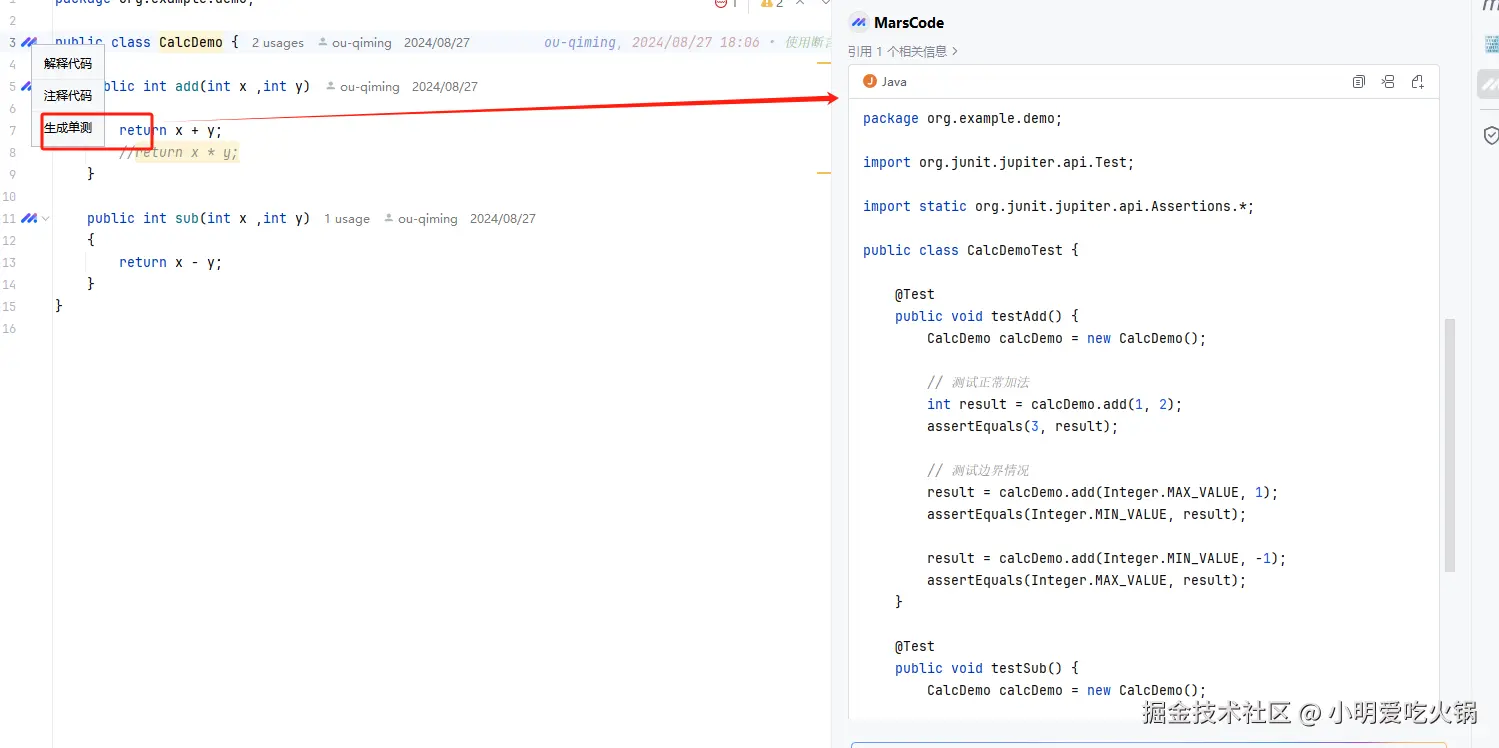Open the shield check tool in right sidebar
This screenshot has height=748, width=1499.
pyautogui.click(x=1490, y=135)
